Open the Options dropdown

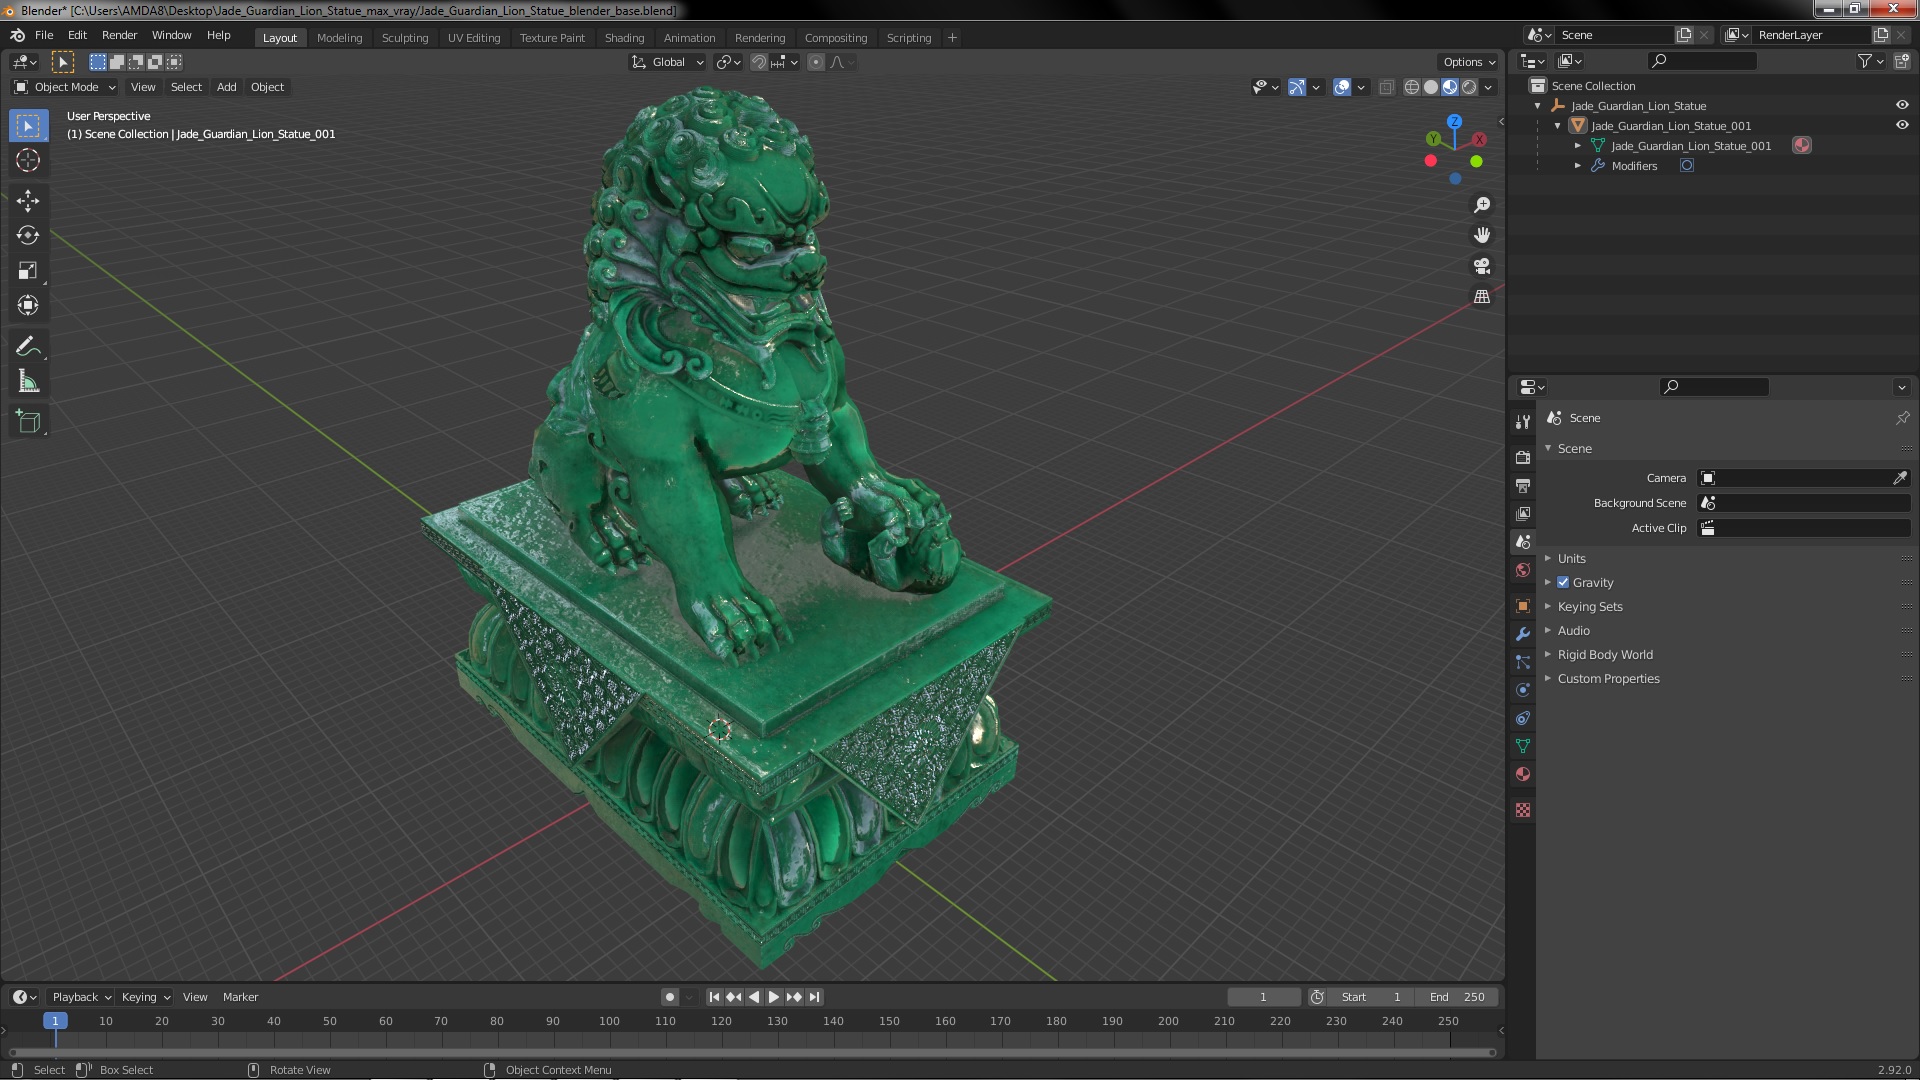(x=1469, y=62)
